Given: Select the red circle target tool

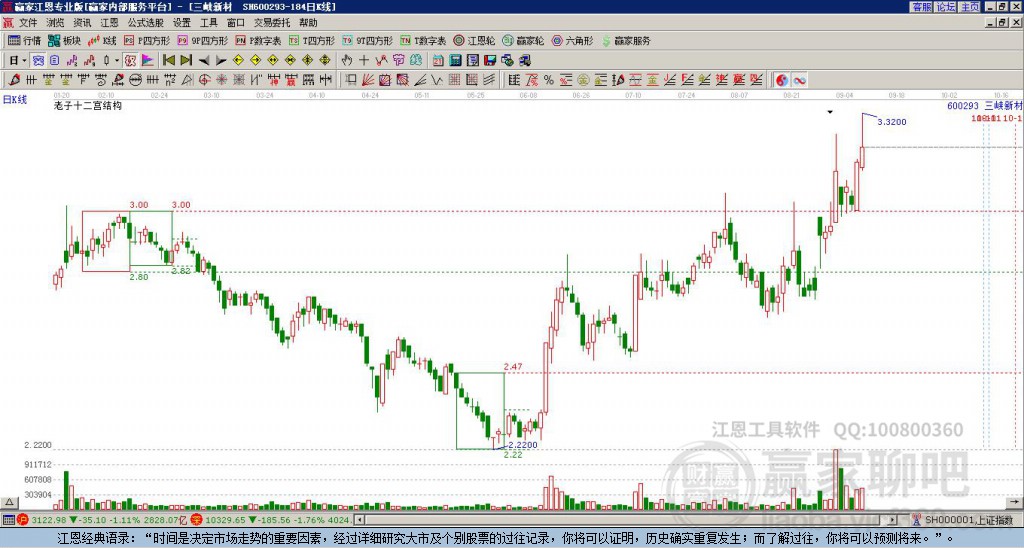Looking at the screenshot, I should (x=204, y=80).
